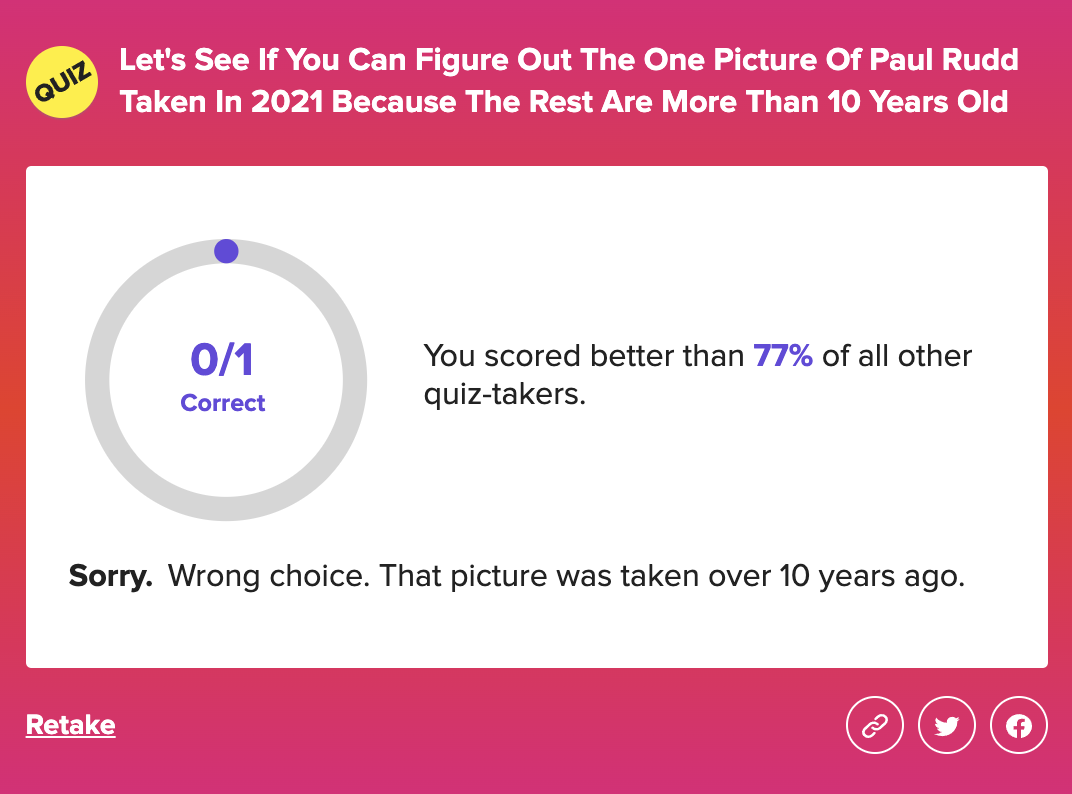This screenshot has height=794, width=1072.
Task: Retake the quiz
Action: [x=70, y=725]
